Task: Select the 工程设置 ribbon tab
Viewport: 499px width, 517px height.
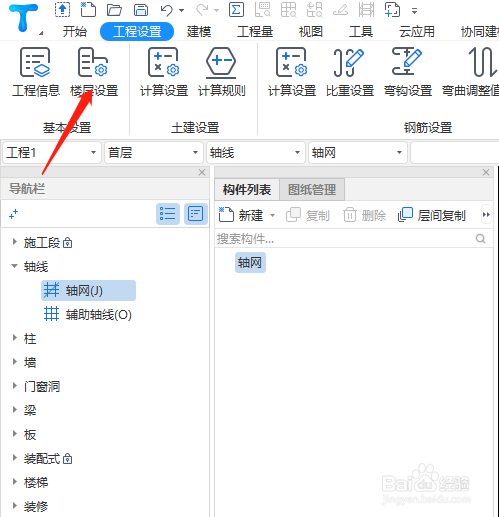Action: pos(137,32)
